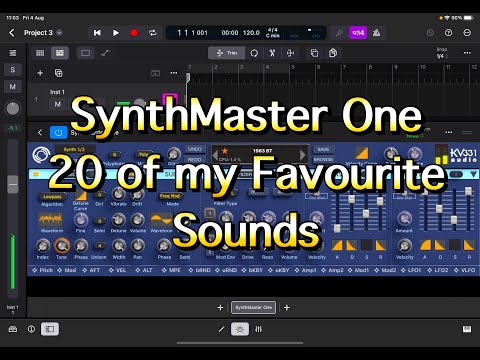Tap the 120.0 tempo display

point(251,33)
